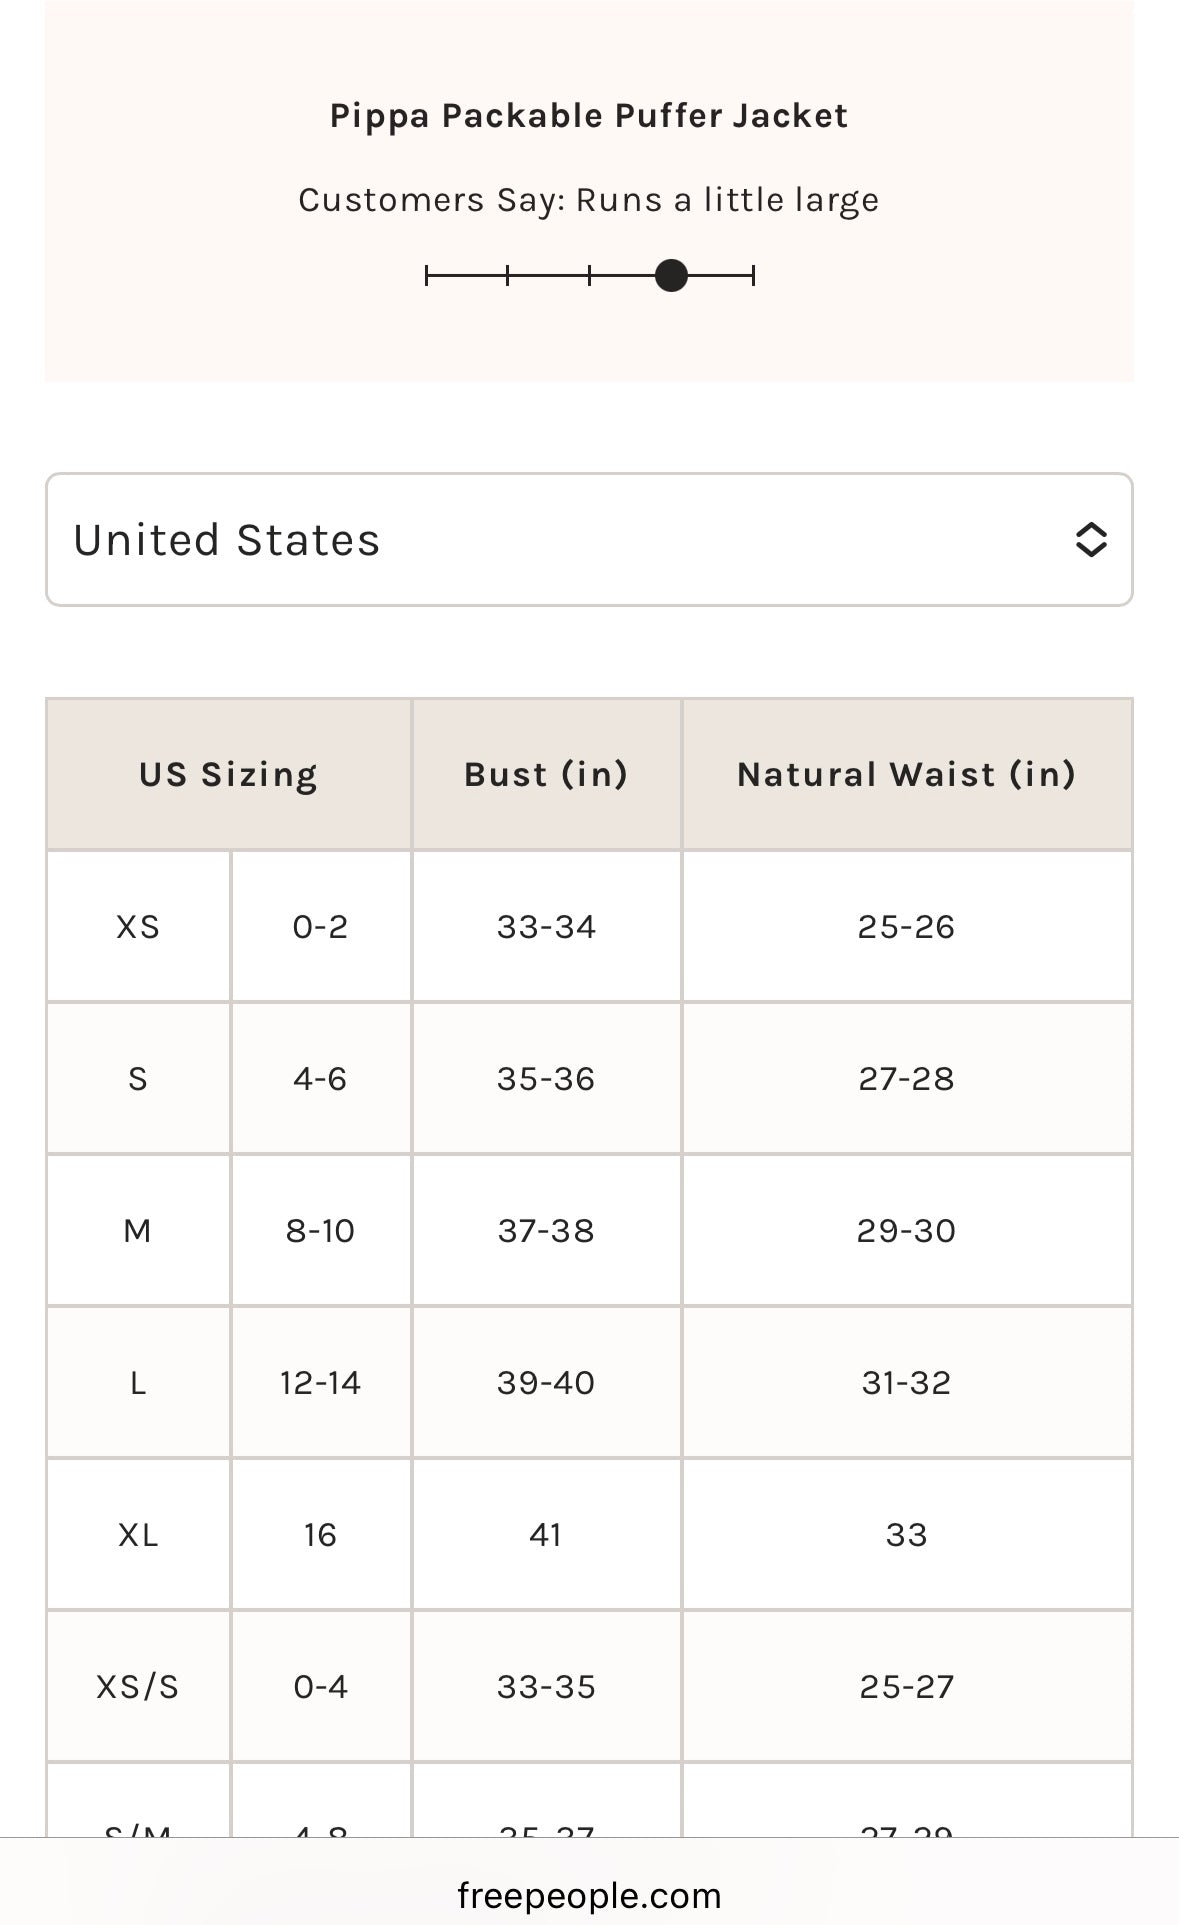Click the 8-10 numeric size cell

coord(321,1231)
